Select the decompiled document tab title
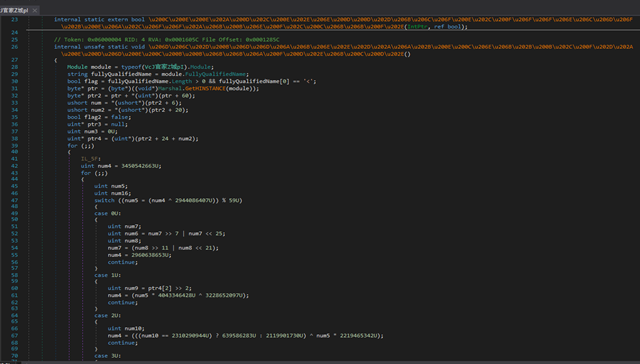 click(x=14, y=10)
